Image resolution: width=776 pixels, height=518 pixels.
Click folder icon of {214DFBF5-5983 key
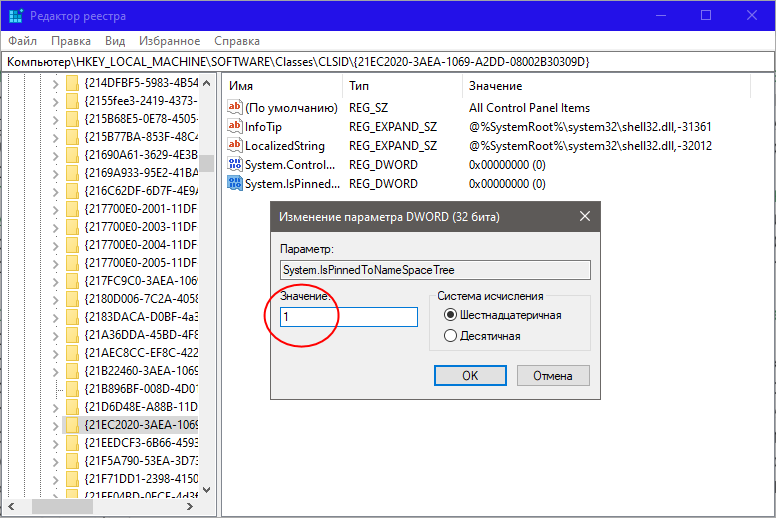[72, 83]
